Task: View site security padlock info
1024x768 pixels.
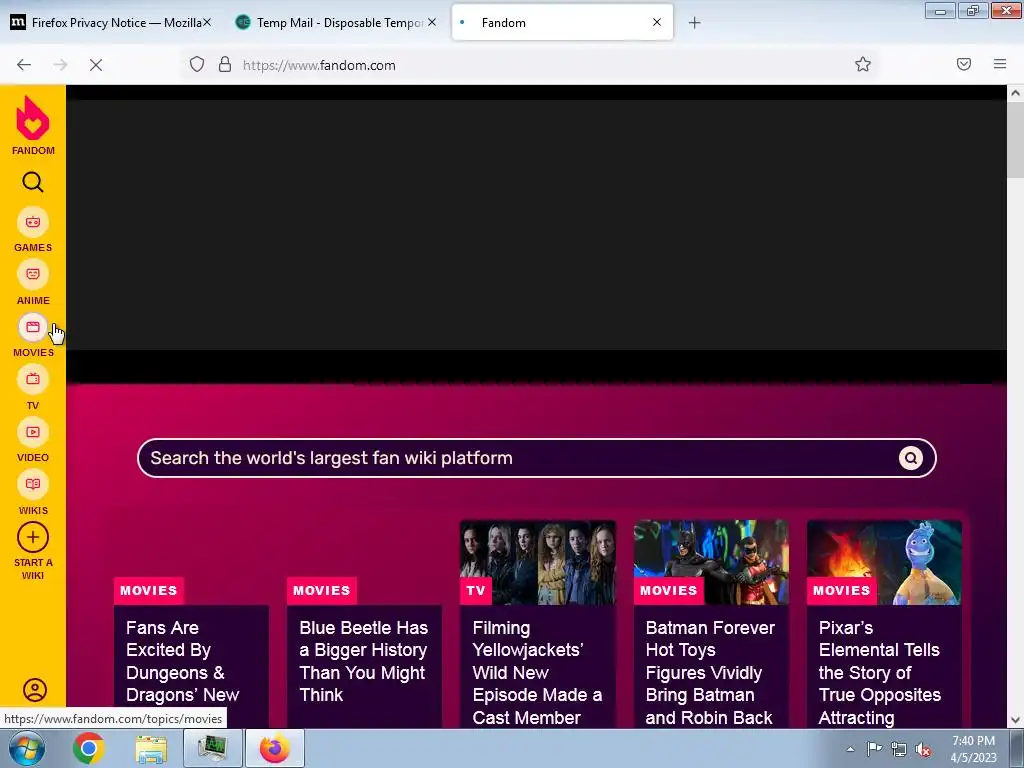Action: tap(225, 64)
